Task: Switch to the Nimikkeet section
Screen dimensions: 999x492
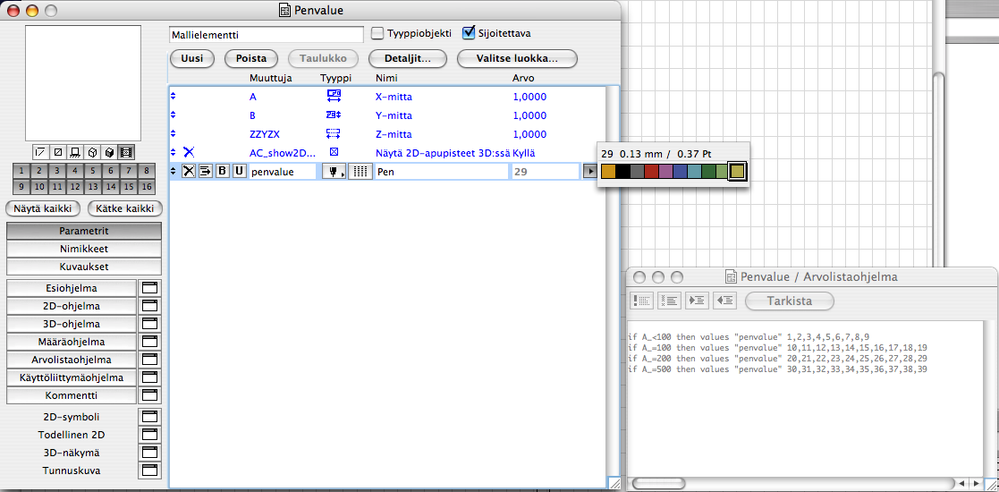Action: pos(84,249)
